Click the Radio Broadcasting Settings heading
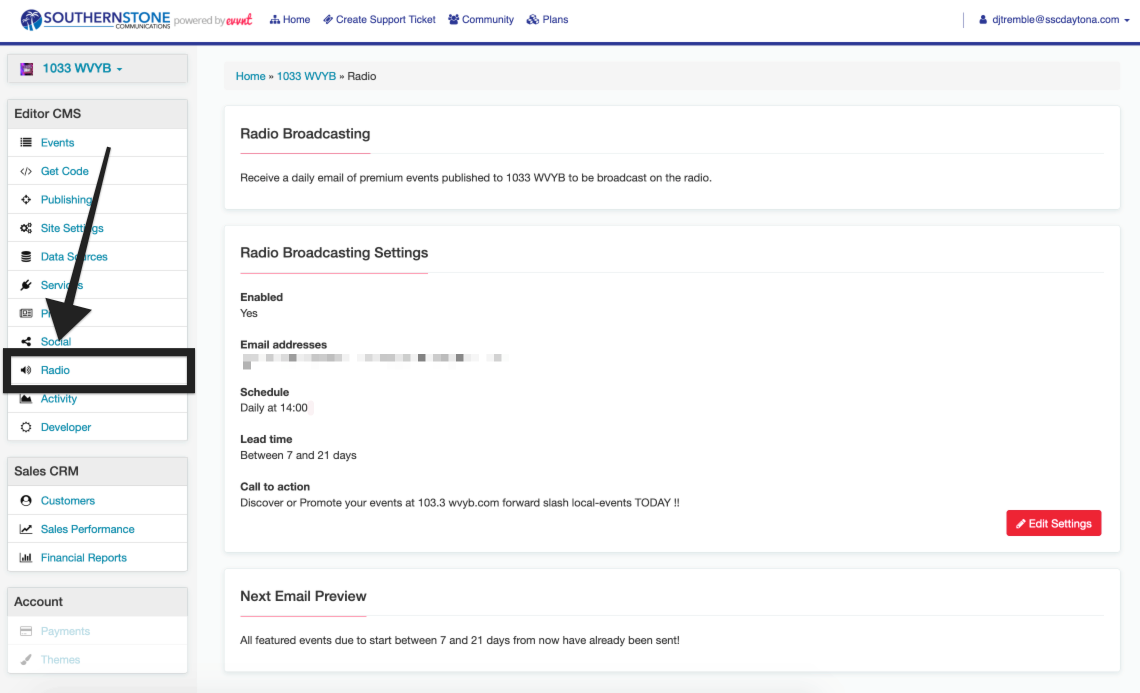 [334, 253]
